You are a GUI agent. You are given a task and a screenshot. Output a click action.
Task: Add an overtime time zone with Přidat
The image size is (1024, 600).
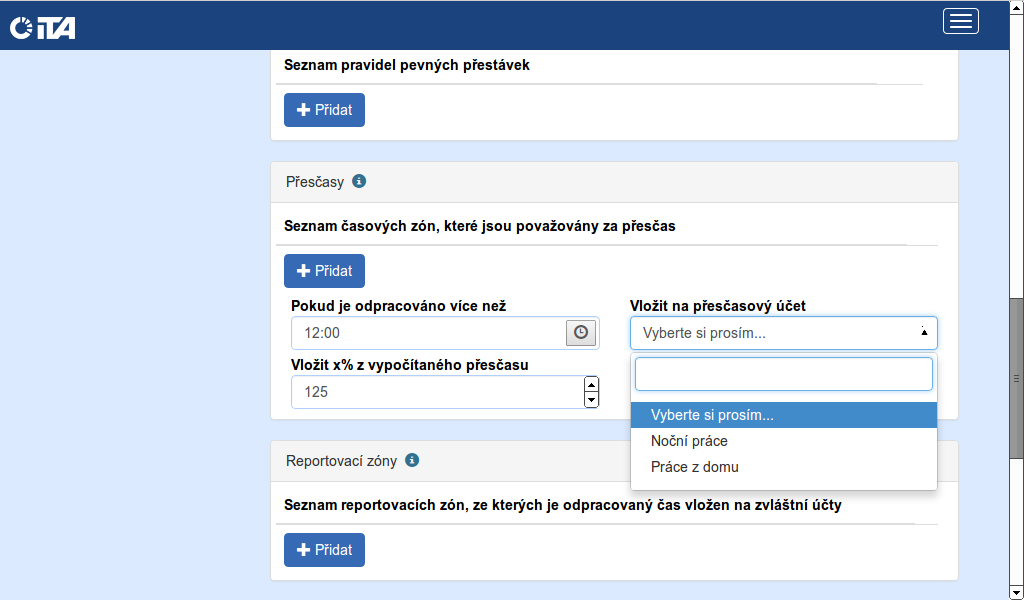324,271
